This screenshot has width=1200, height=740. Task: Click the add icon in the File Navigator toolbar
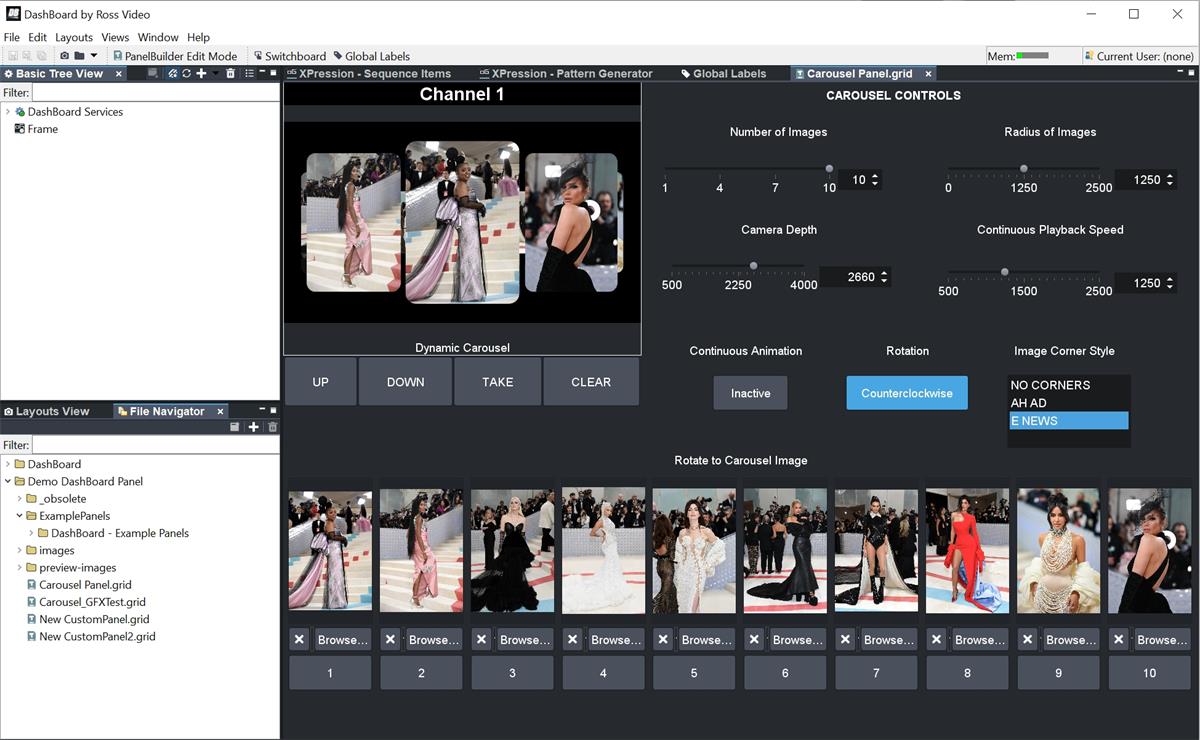pos(253,427)
